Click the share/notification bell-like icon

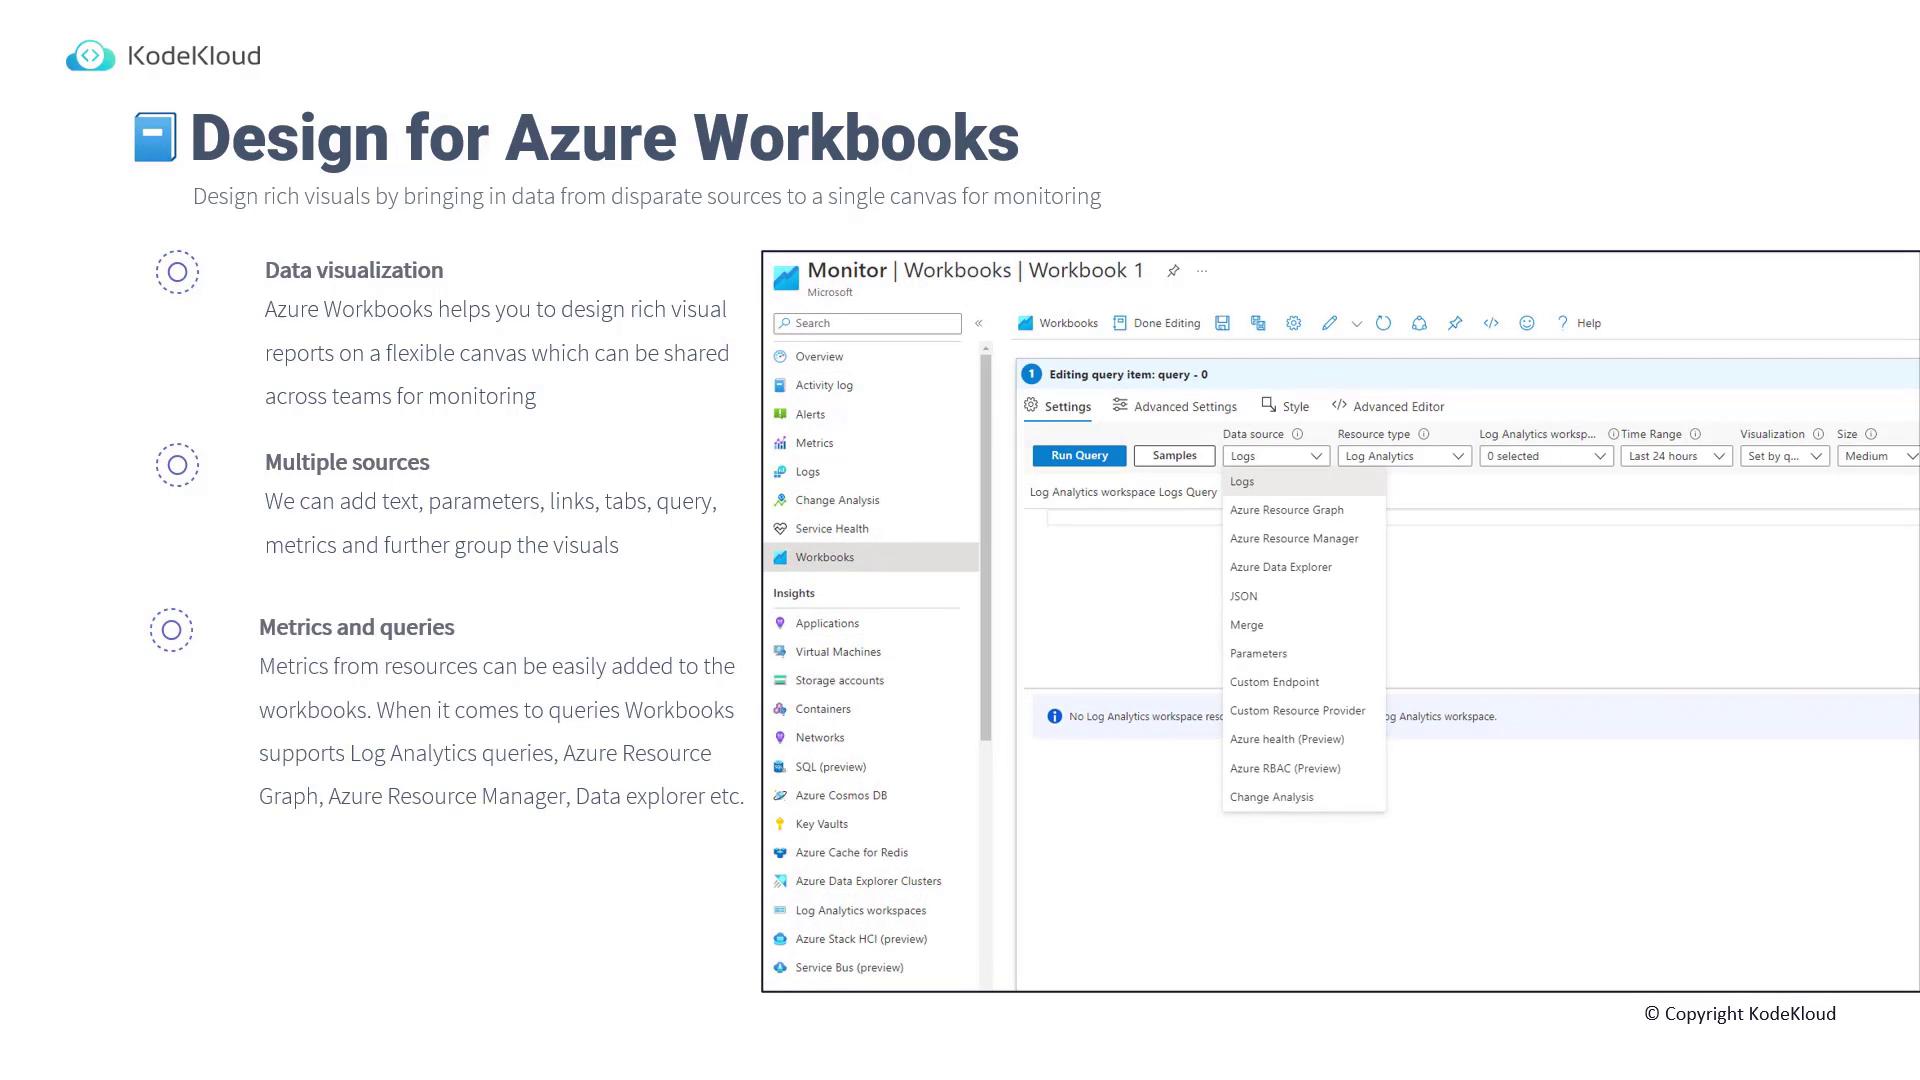point(1419,323)
